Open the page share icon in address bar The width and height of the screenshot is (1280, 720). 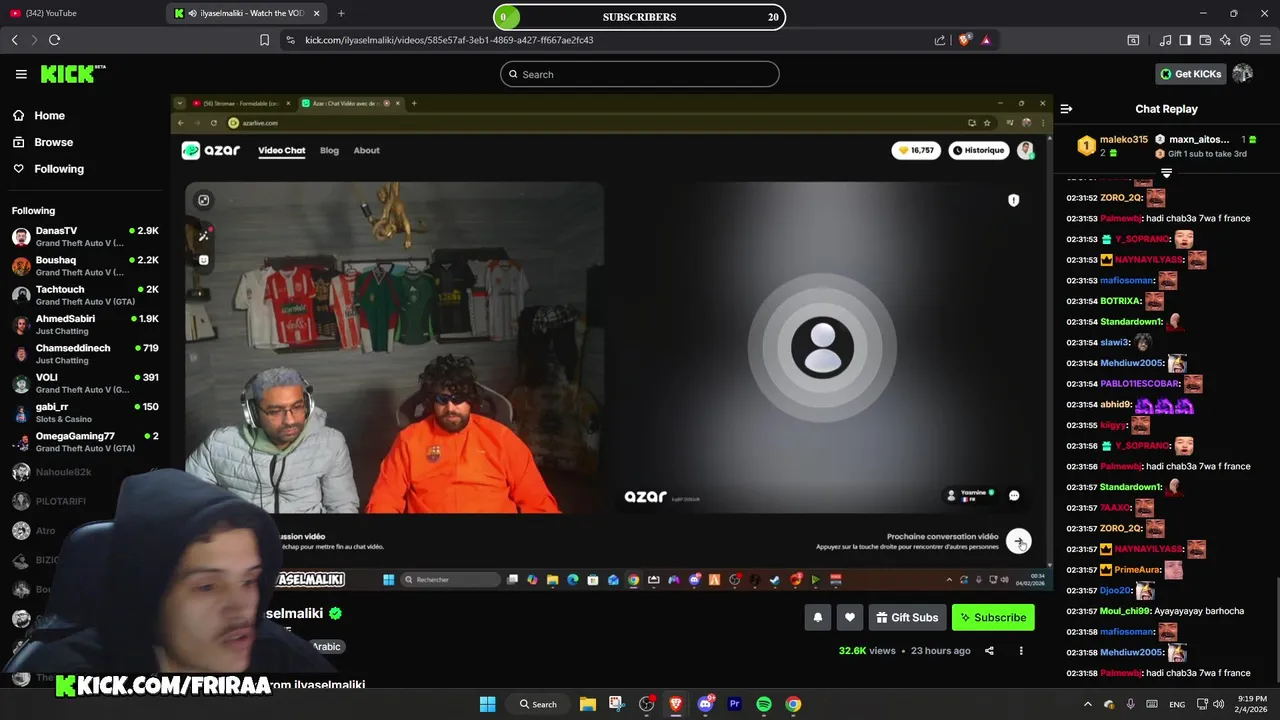(x=940, y=40)
